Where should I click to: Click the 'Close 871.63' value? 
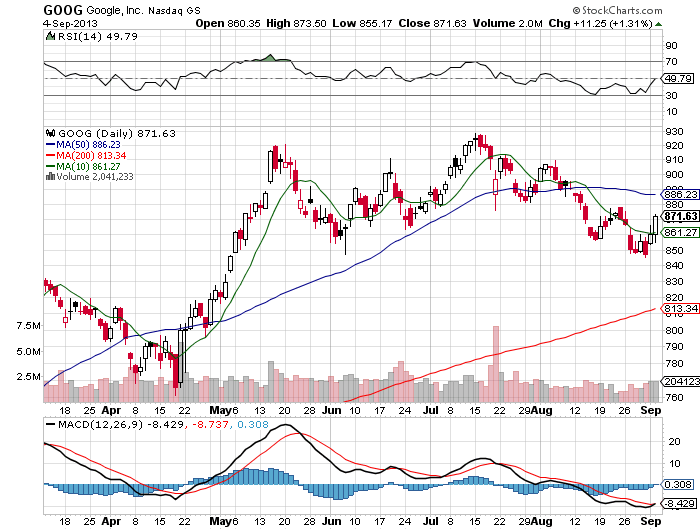click(432, 23)
